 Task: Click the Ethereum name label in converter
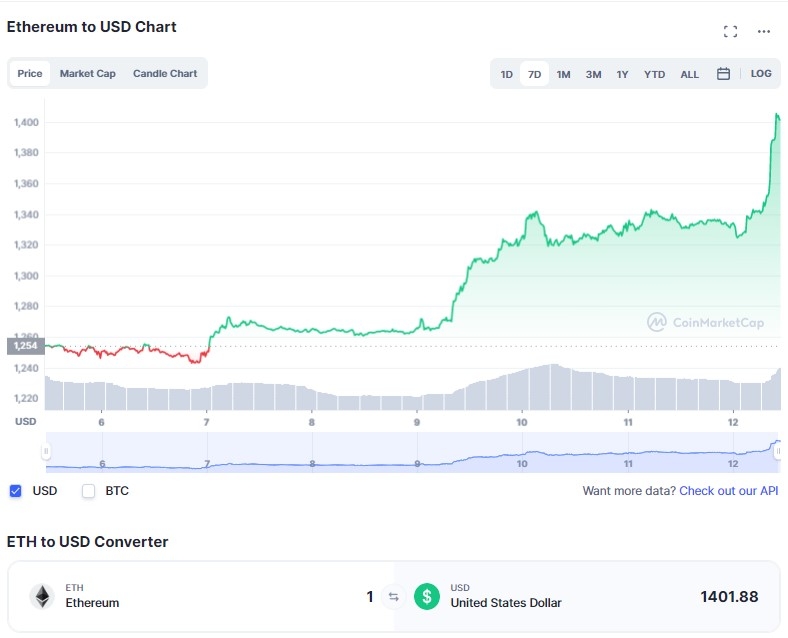click(x=92, y=603)
